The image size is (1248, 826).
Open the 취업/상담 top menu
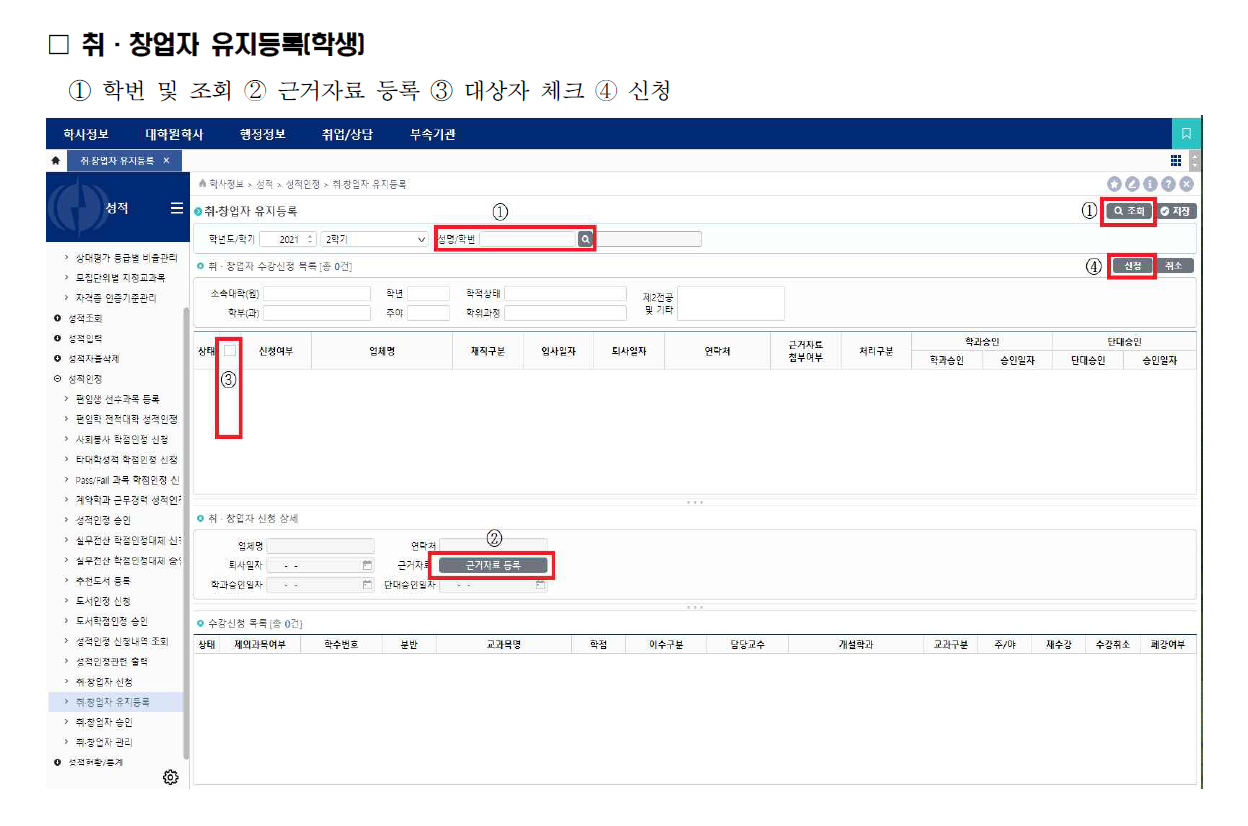tap(347, 134)
